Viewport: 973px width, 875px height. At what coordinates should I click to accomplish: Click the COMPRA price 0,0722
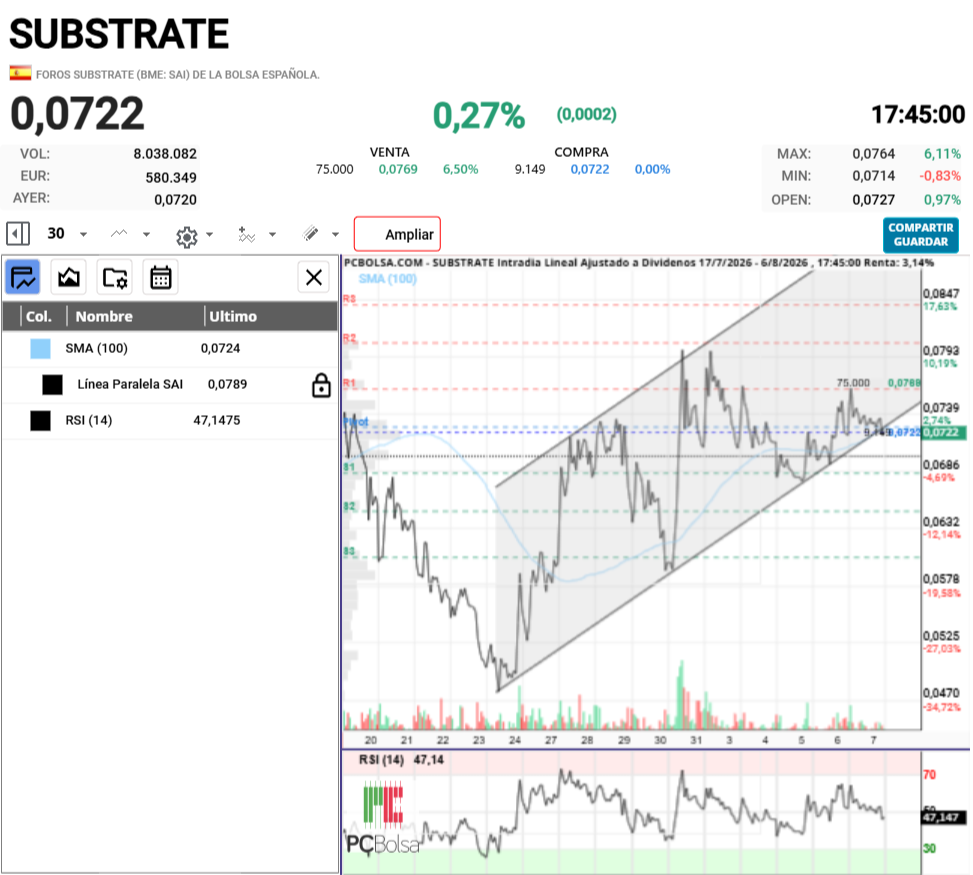[x=590, y=169]
